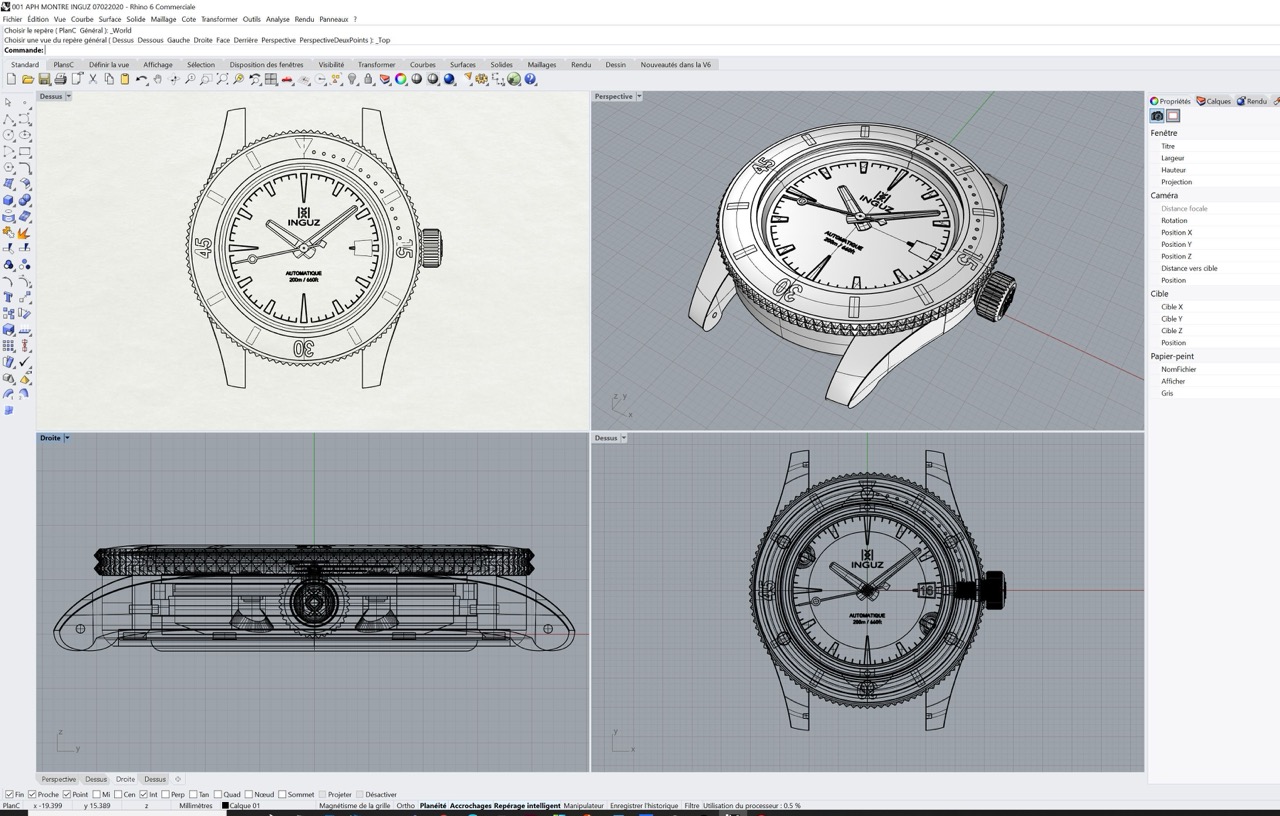Select the Circle tool in left sidebar
The image size is (1280, 816).
click(x=8, y=135)
